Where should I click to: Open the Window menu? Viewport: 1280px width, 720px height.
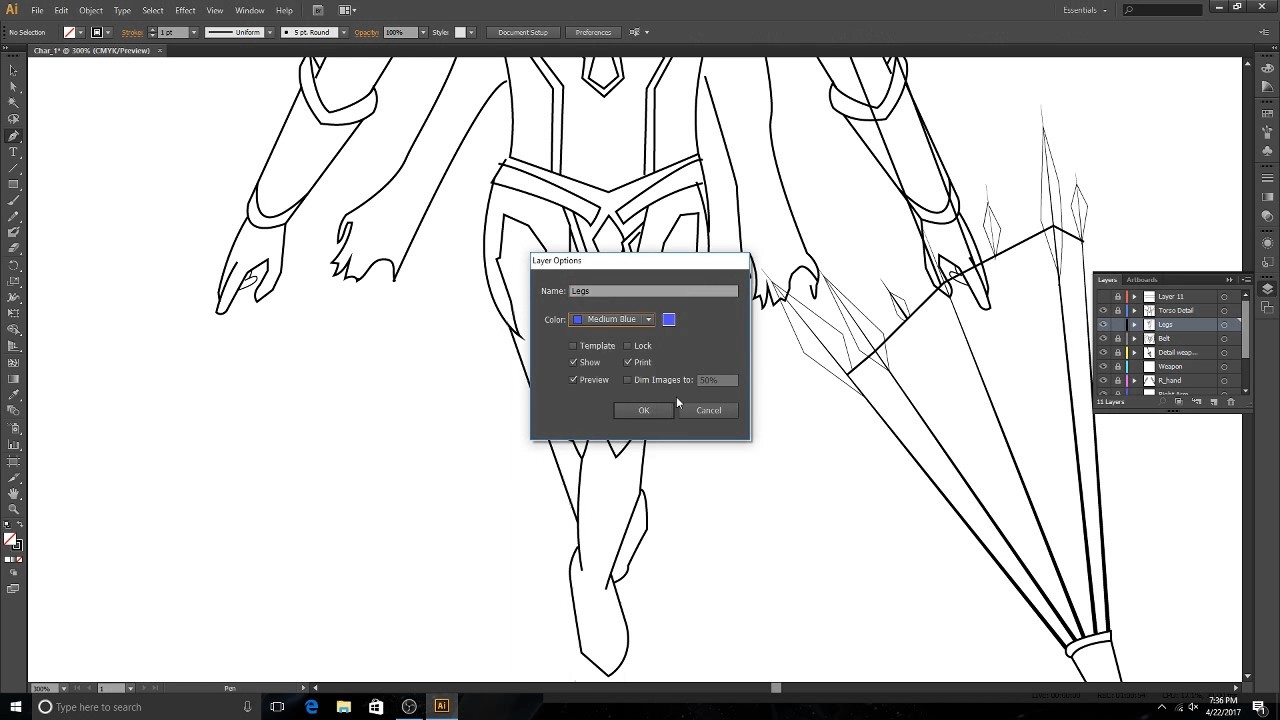(x=250, y=10)
